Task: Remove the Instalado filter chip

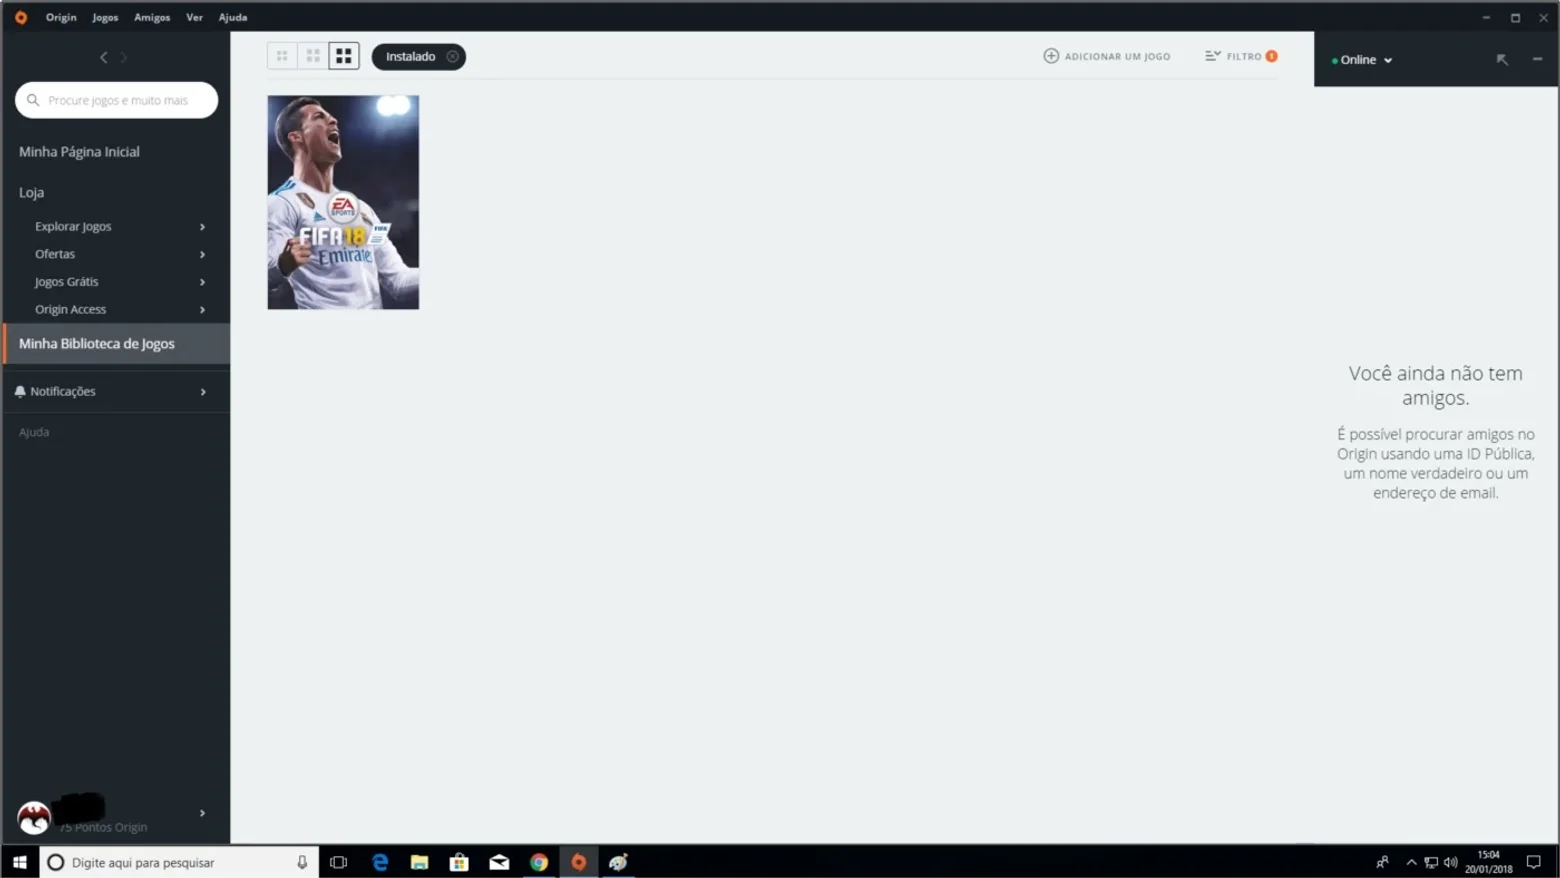Action: pos(453,57)
